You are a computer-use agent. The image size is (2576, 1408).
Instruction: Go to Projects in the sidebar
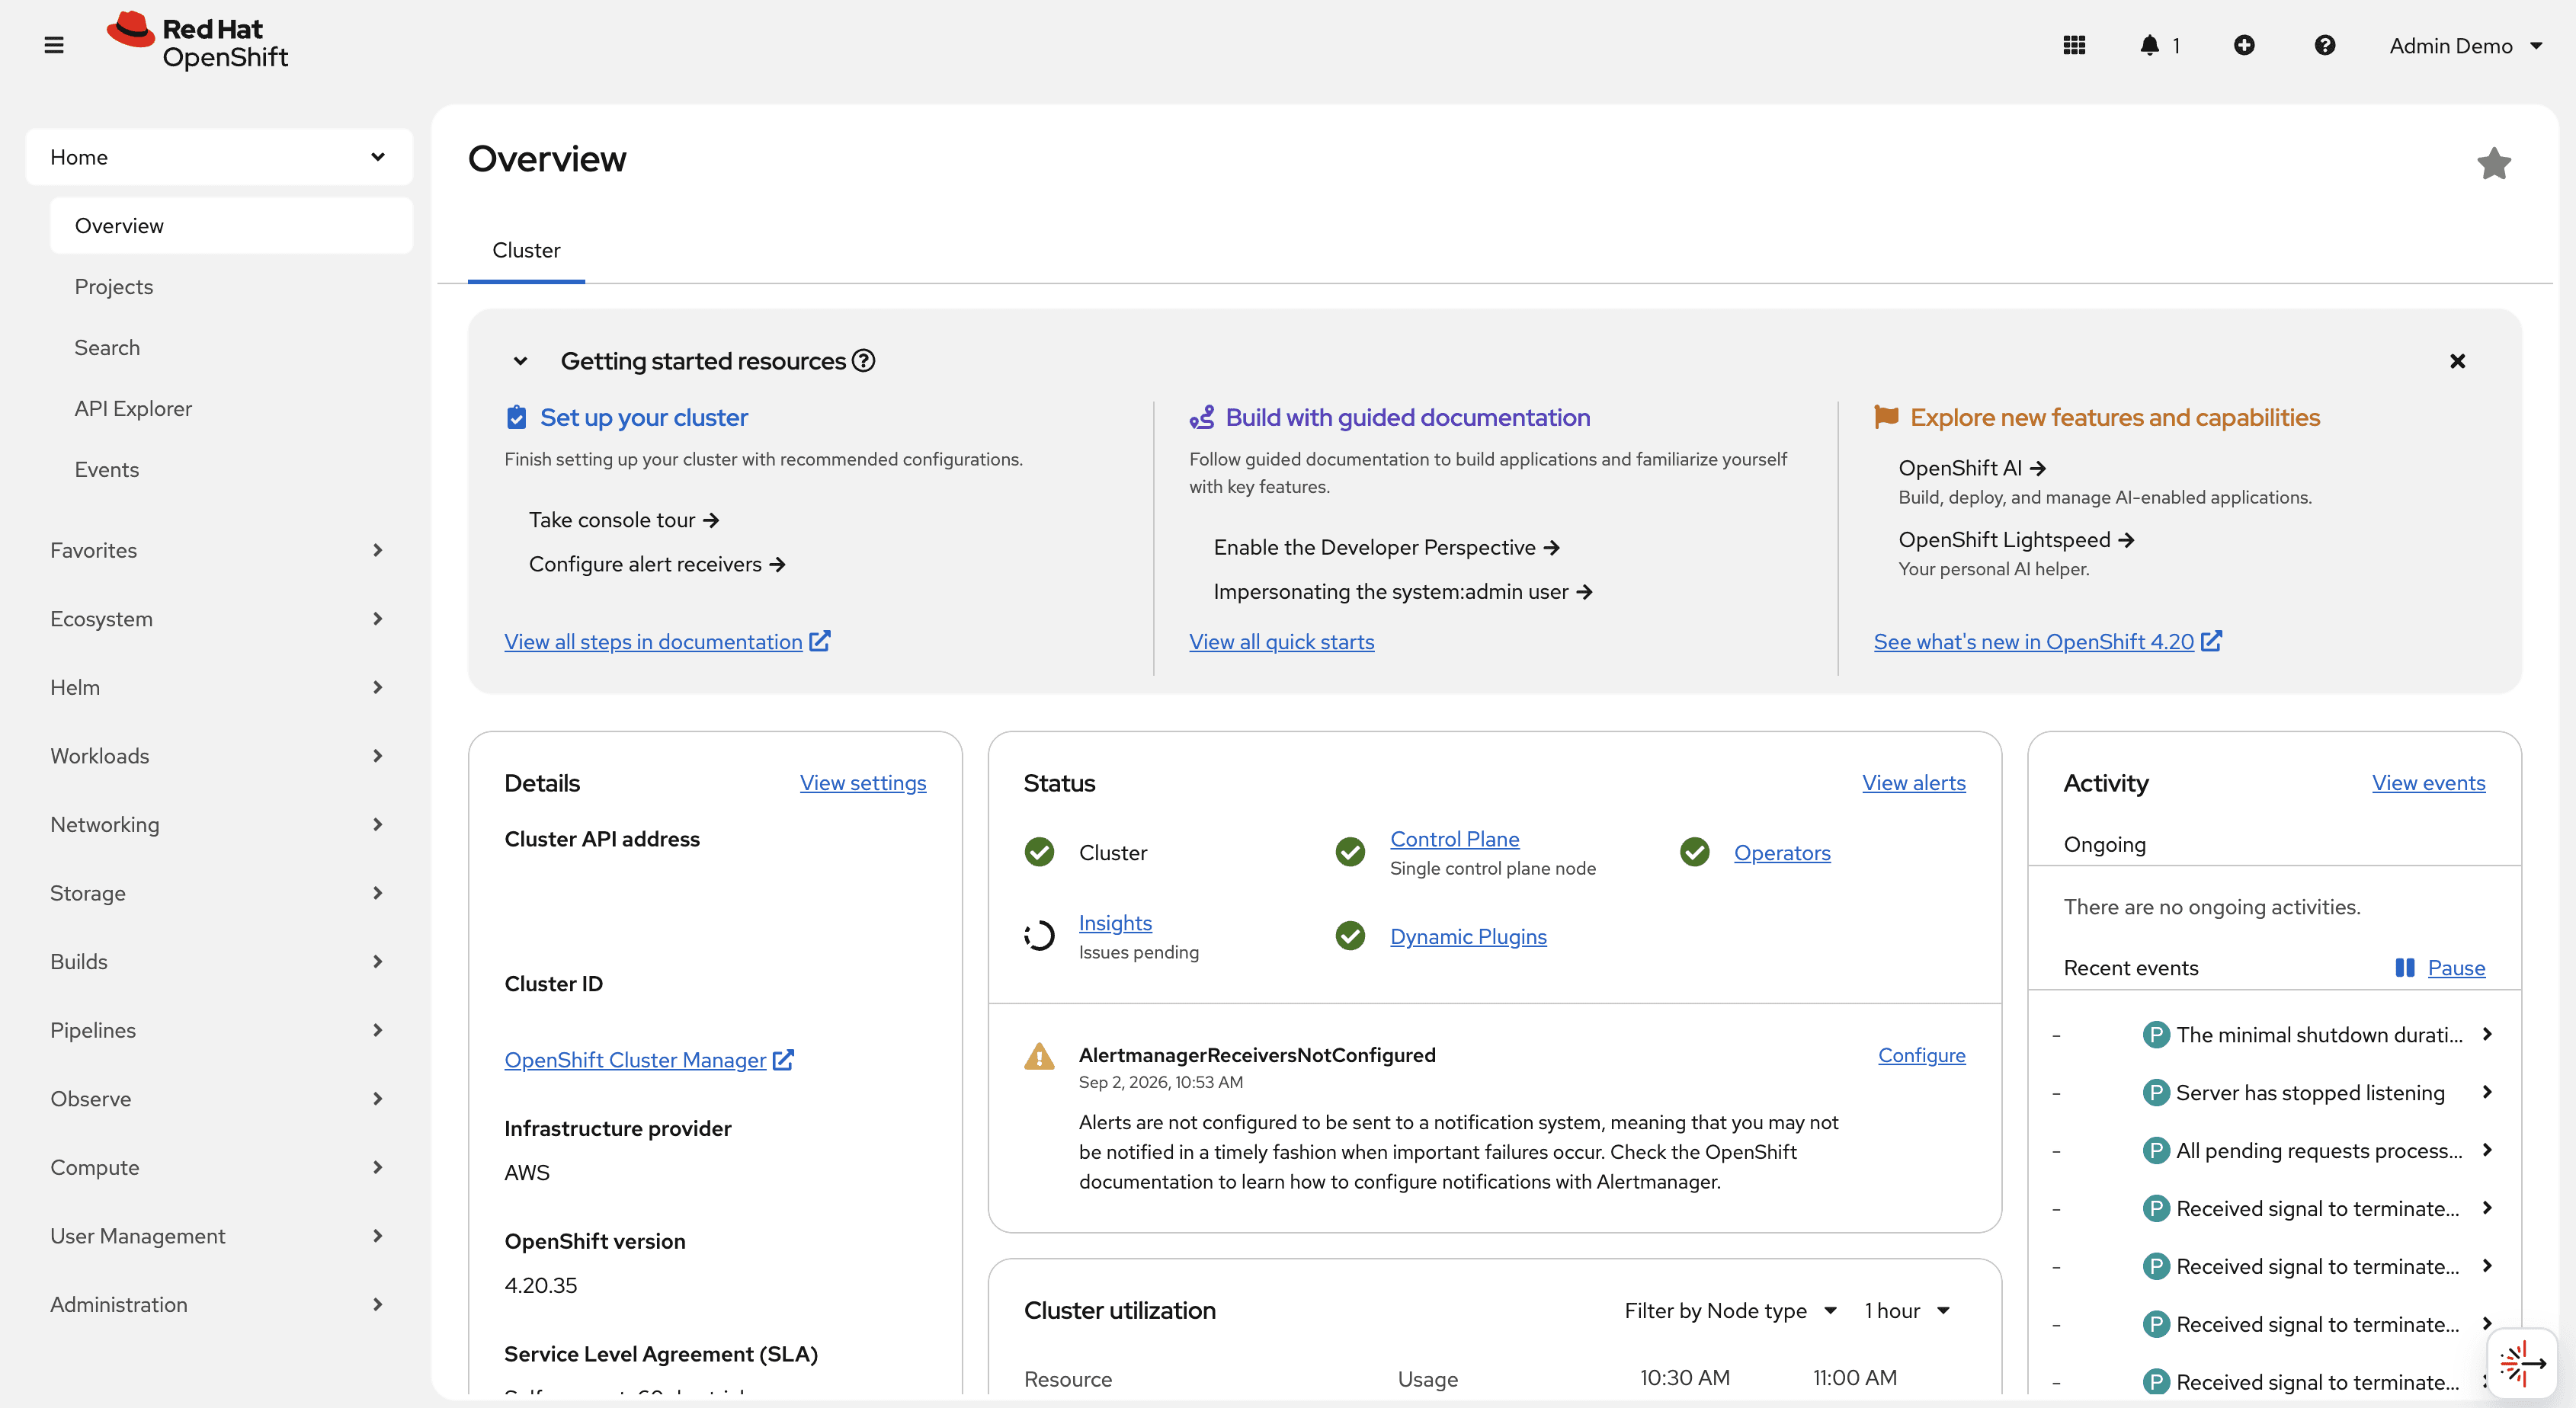click(x=231, y=287)
